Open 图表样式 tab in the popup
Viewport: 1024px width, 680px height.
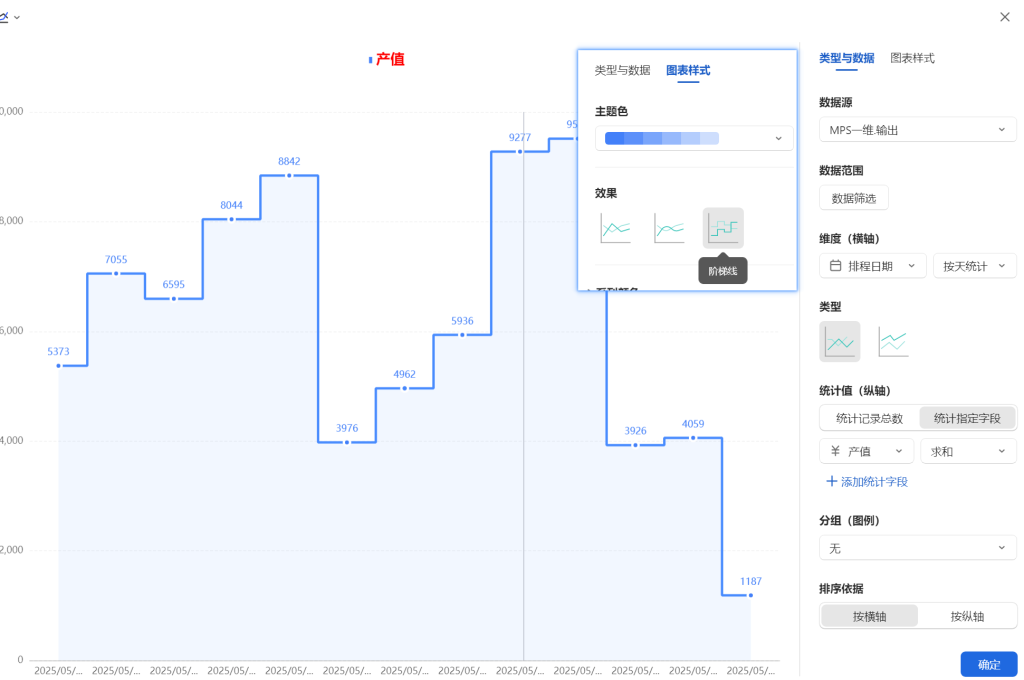pyautogui.click(x=688, y=70)
